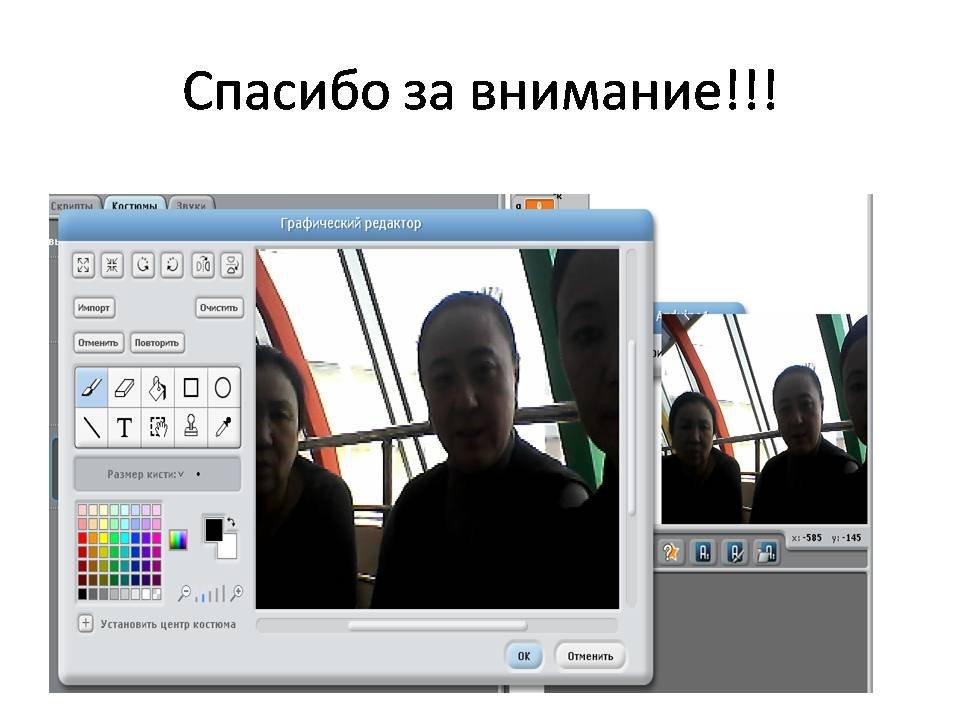
Task: Select the Paintbrush tool
Action: click(92, 387)
